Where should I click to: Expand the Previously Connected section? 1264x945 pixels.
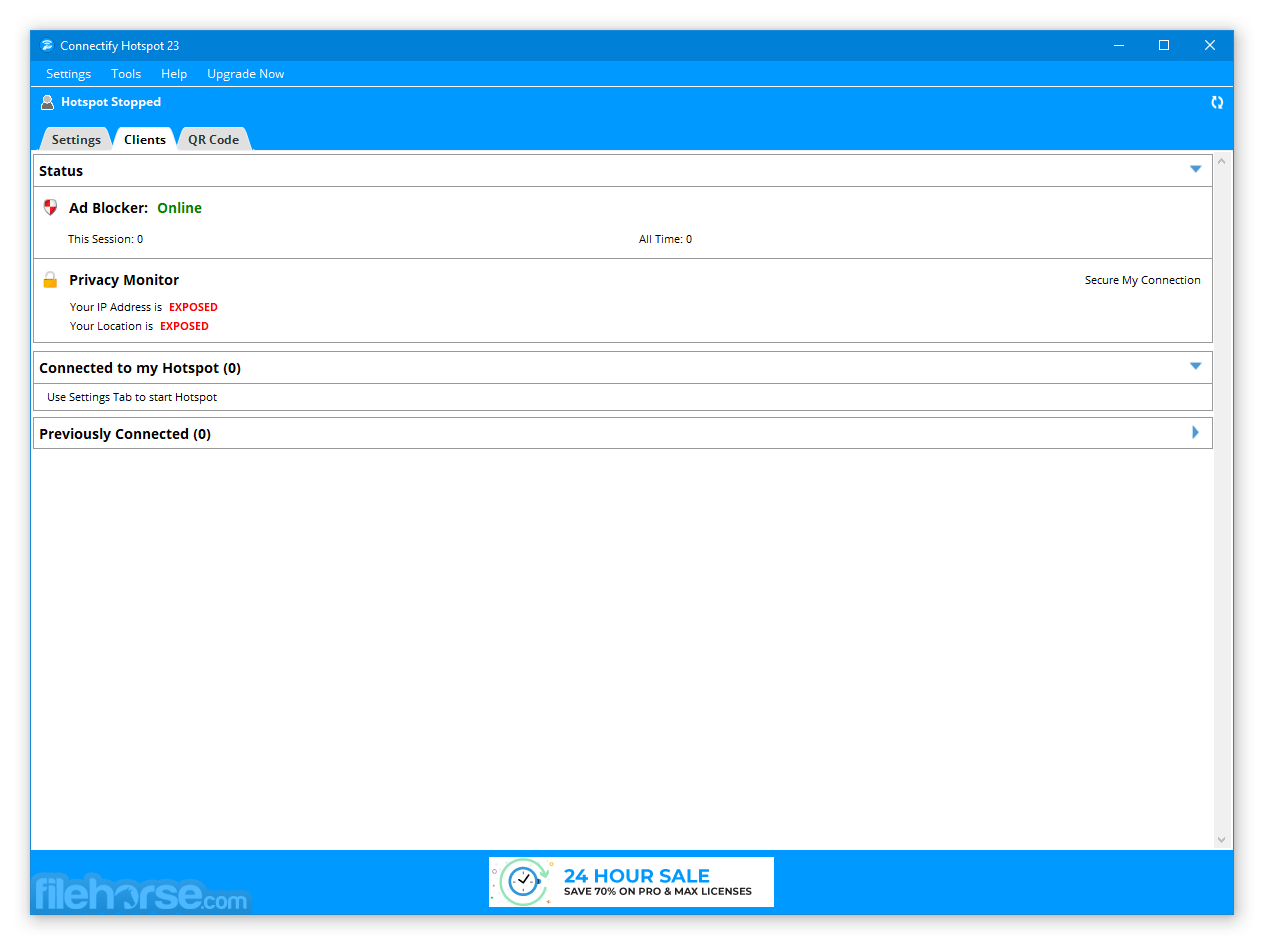tap(1195, 432)
